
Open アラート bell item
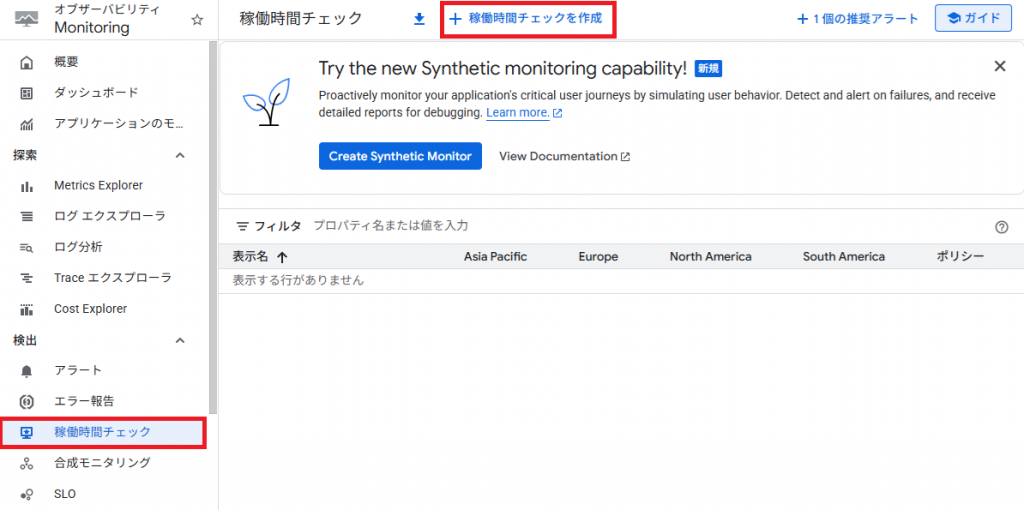[78, 371]
